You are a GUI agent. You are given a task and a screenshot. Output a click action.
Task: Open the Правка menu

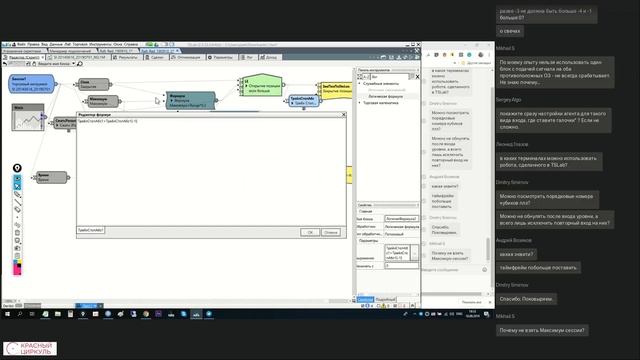33,44
